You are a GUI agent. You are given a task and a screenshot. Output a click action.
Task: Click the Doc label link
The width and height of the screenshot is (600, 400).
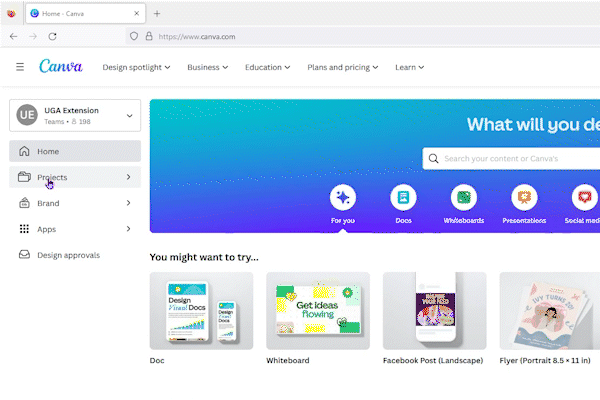tap(157, 361)
